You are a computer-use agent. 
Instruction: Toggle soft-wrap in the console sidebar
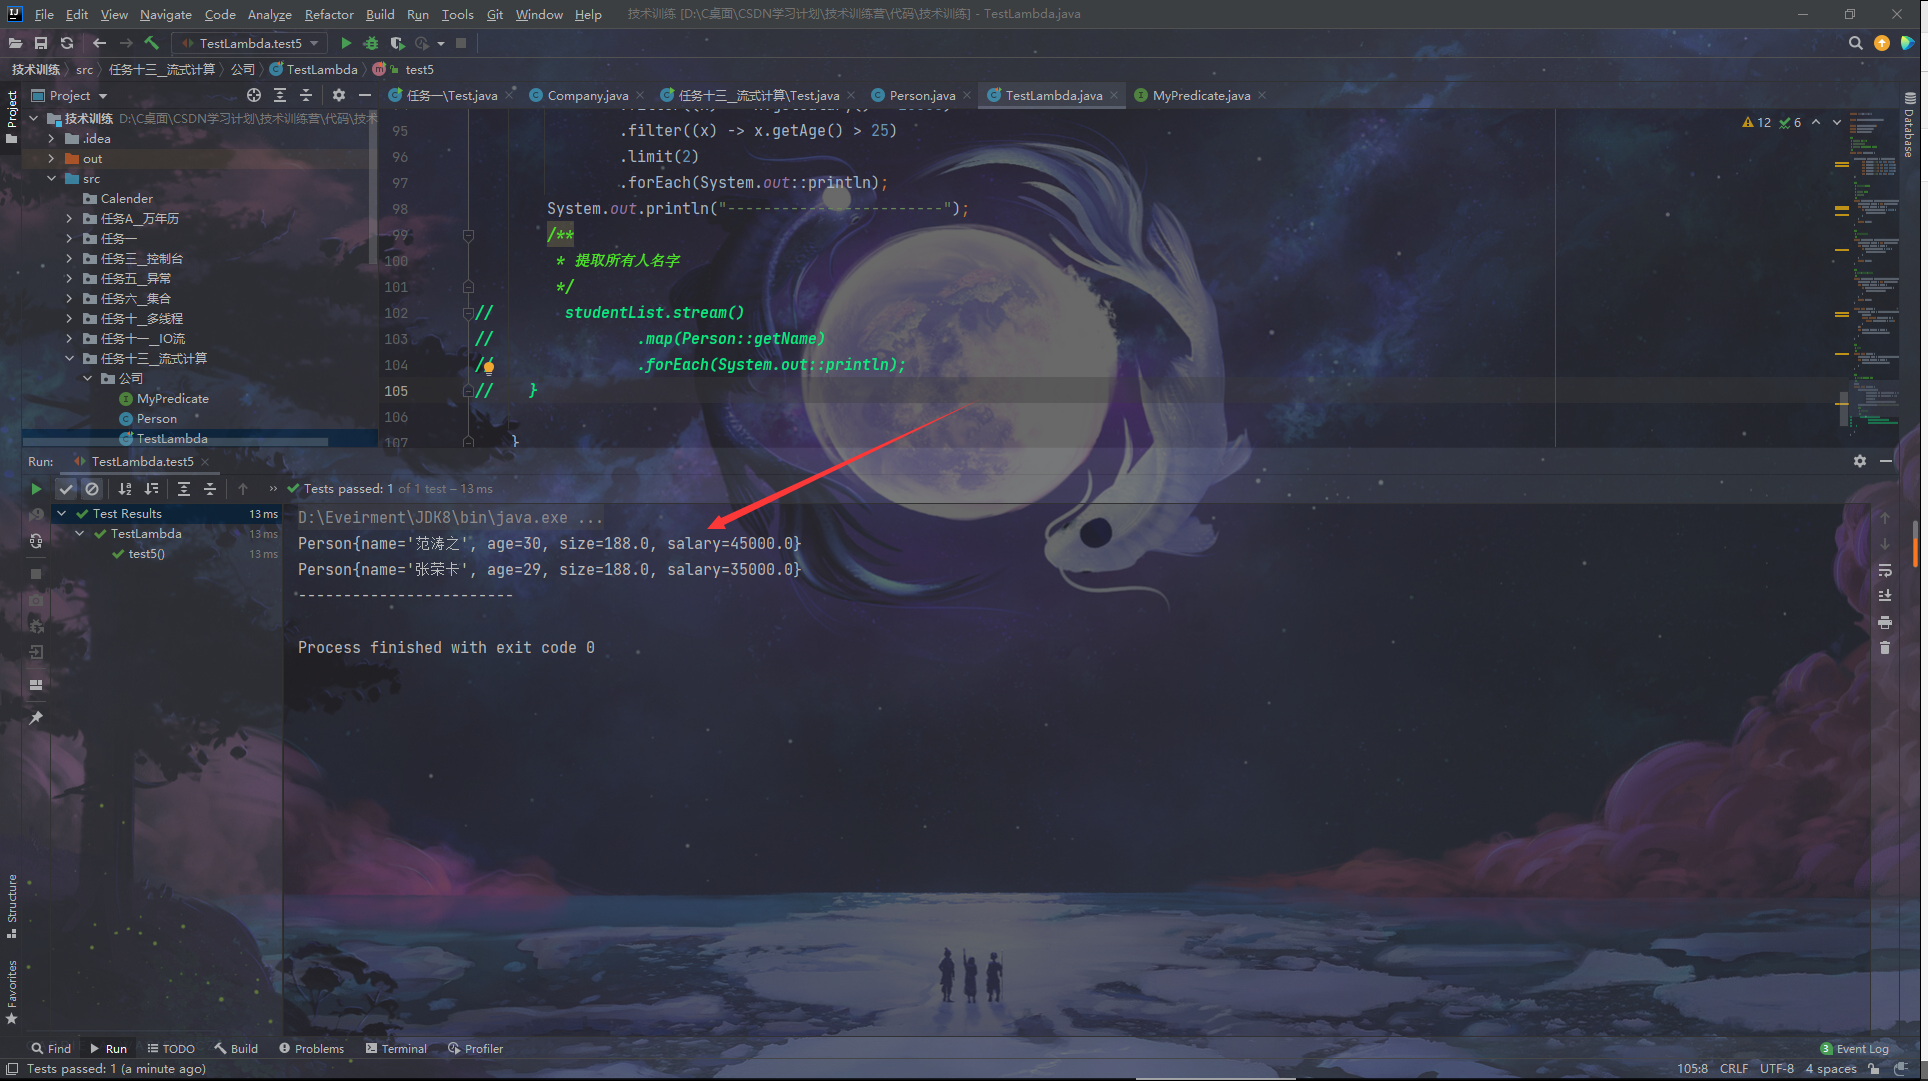pyautogui.click(x=1885, y=570)
